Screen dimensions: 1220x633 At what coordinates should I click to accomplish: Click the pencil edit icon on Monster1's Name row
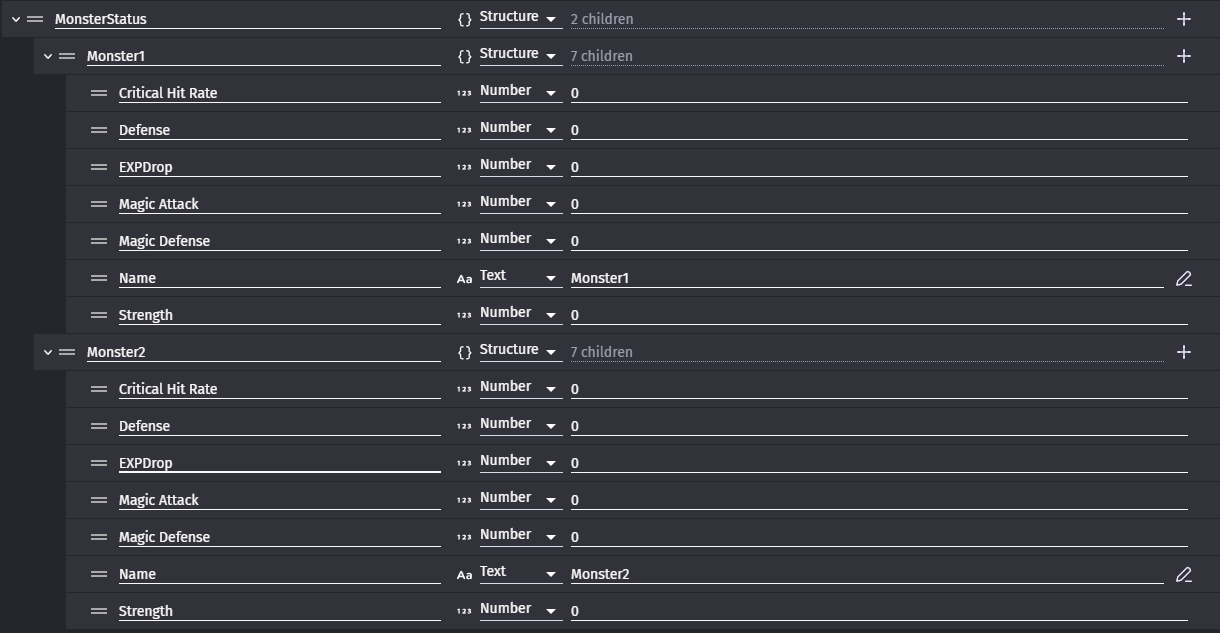pos(1184,278)
